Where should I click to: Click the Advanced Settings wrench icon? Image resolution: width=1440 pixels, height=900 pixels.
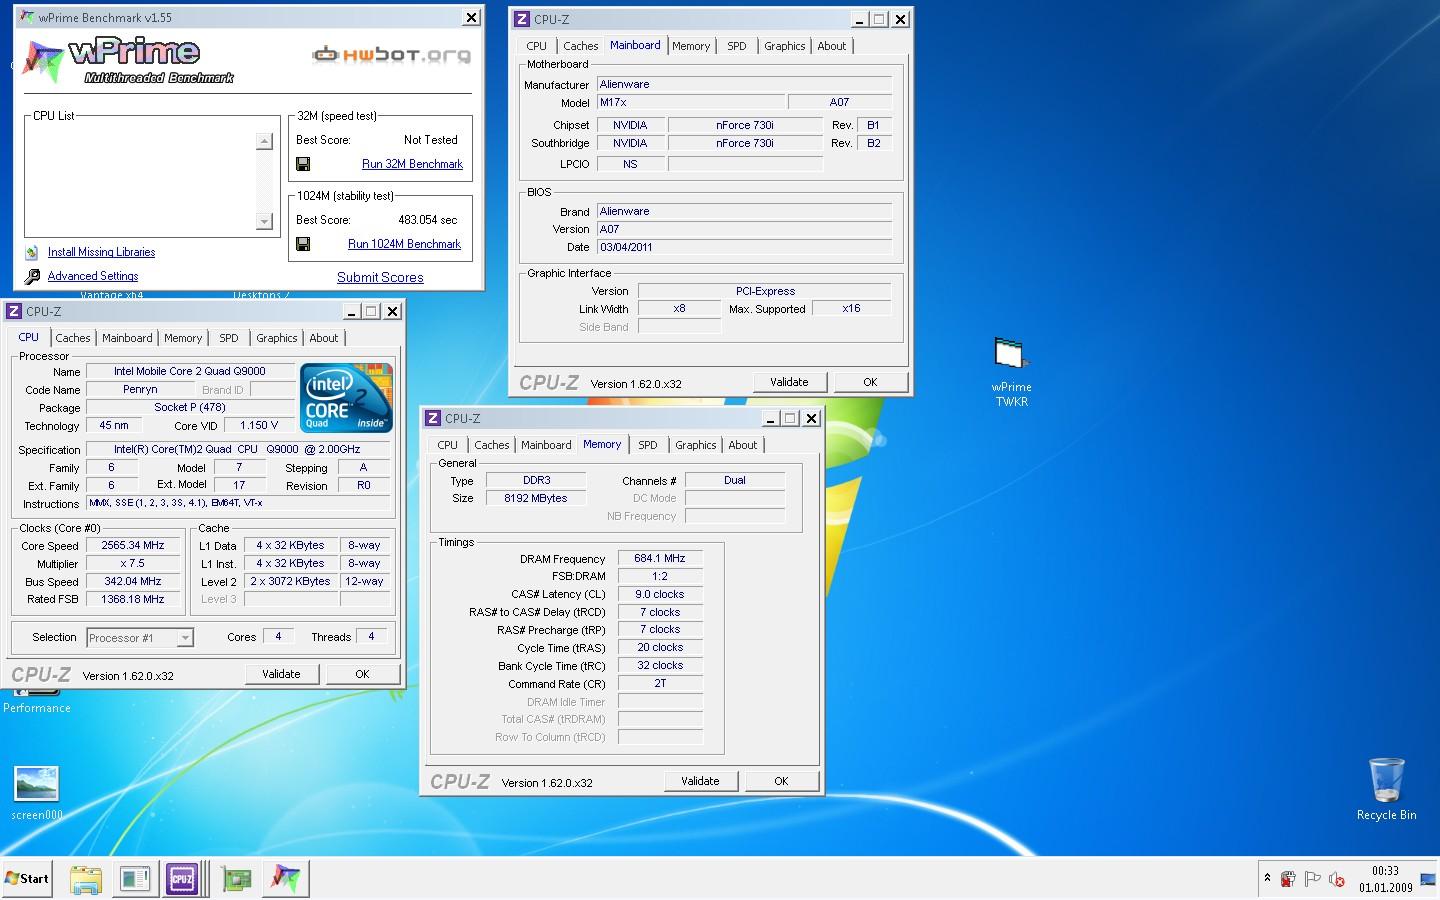[x=32, y=276]
